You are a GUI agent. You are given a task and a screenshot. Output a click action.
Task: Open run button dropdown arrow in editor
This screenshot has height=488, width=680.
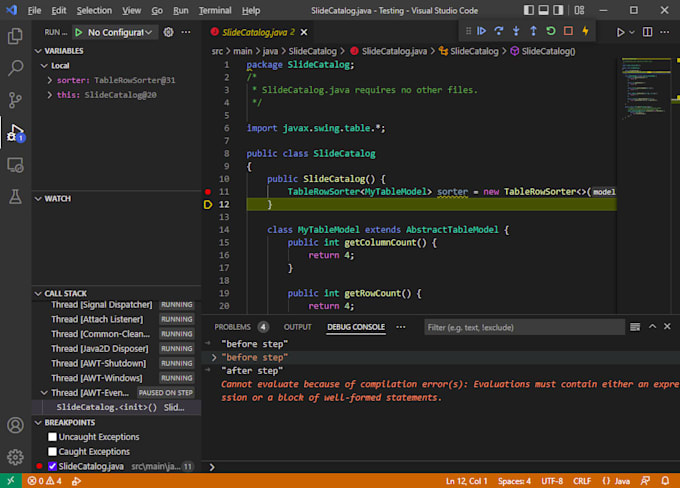pos(632,32)
